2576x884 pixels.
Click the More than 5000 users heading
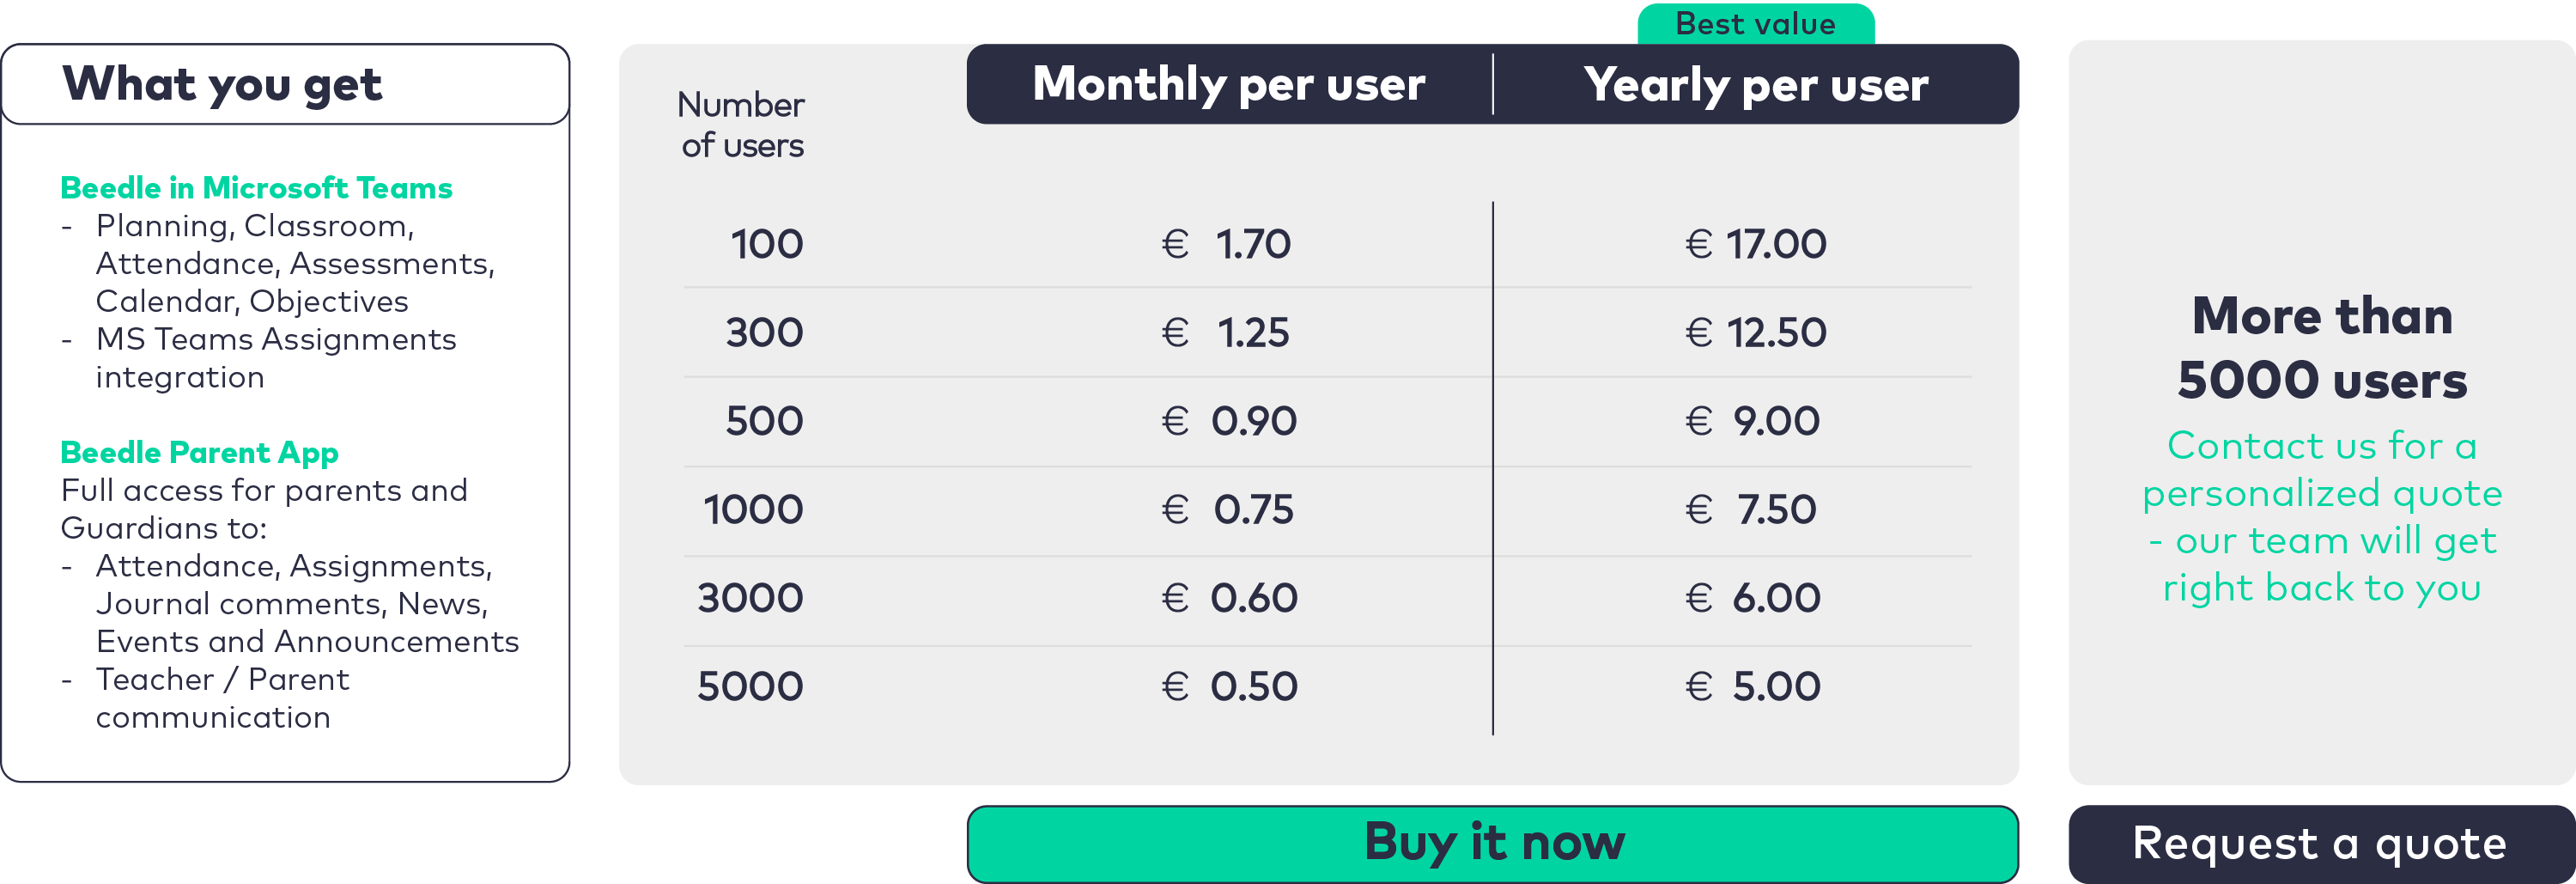2321,347
